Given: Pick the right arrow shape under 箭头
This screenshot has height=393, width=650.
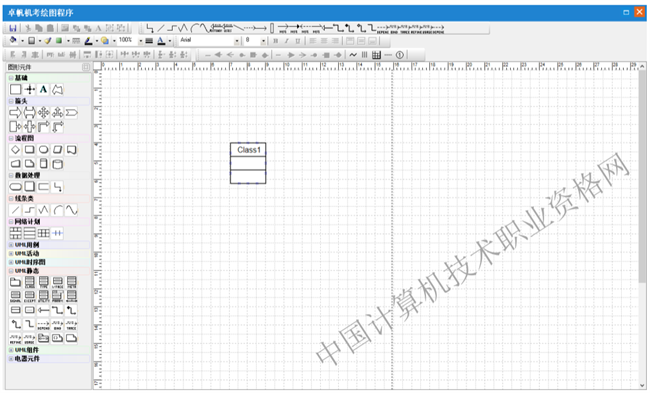Looking at the screenshot, I should 15,112.
